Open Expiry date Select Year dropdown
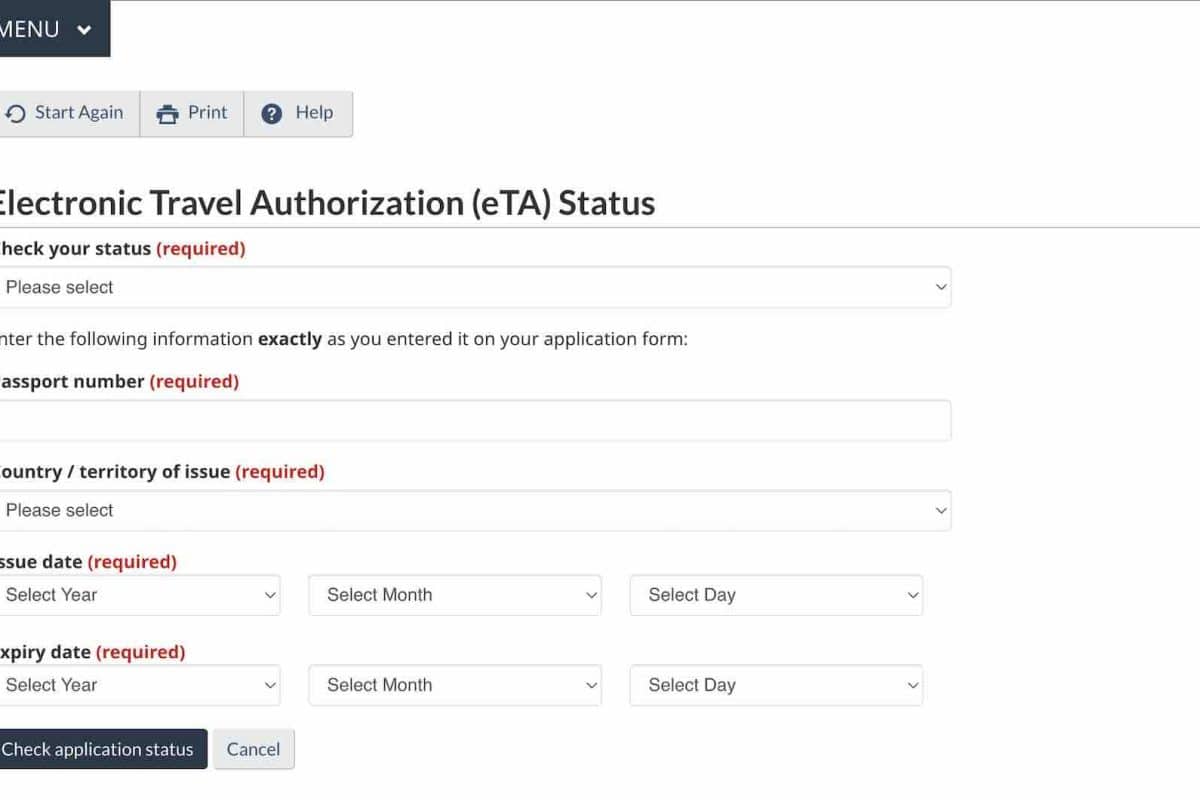Screen dimensions: 1200x800 click(x=139, y=685)
